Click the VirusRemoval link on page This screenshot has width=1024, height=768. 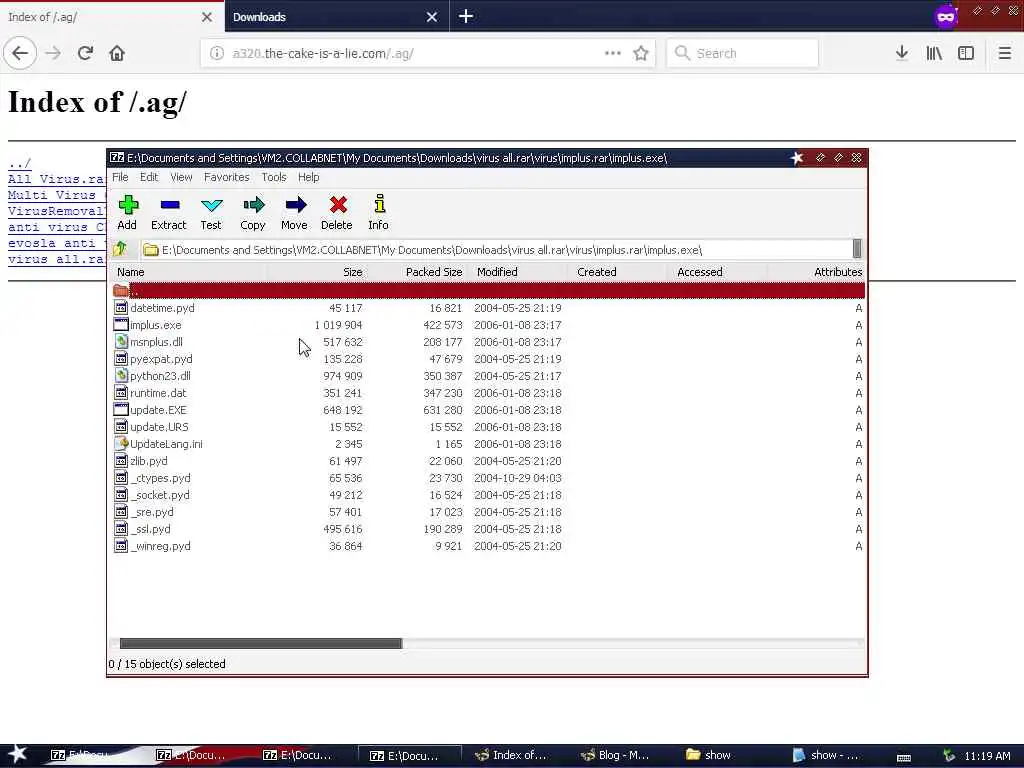(57, 211)
